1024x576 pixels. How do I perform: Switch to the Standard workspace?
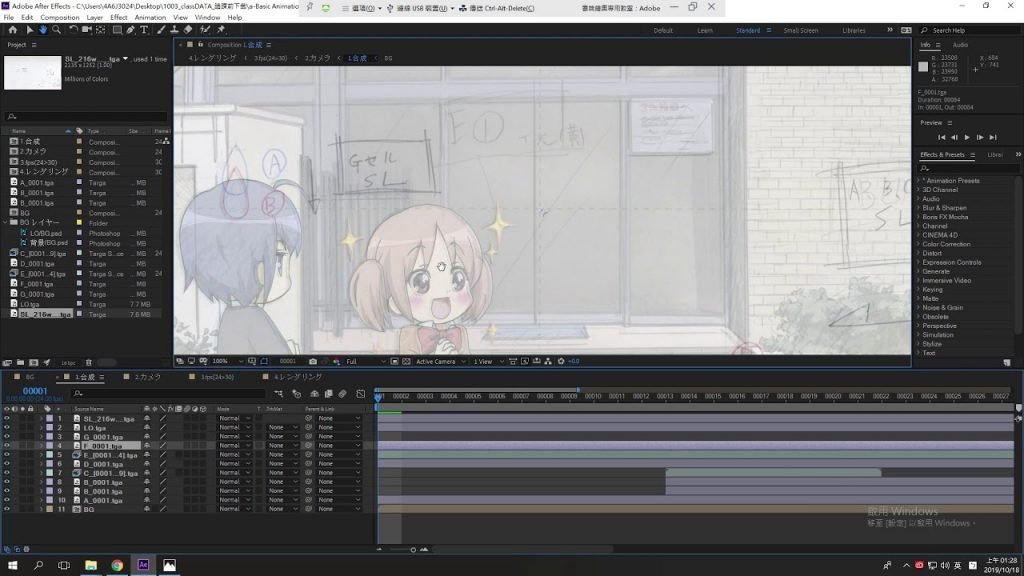748,30
